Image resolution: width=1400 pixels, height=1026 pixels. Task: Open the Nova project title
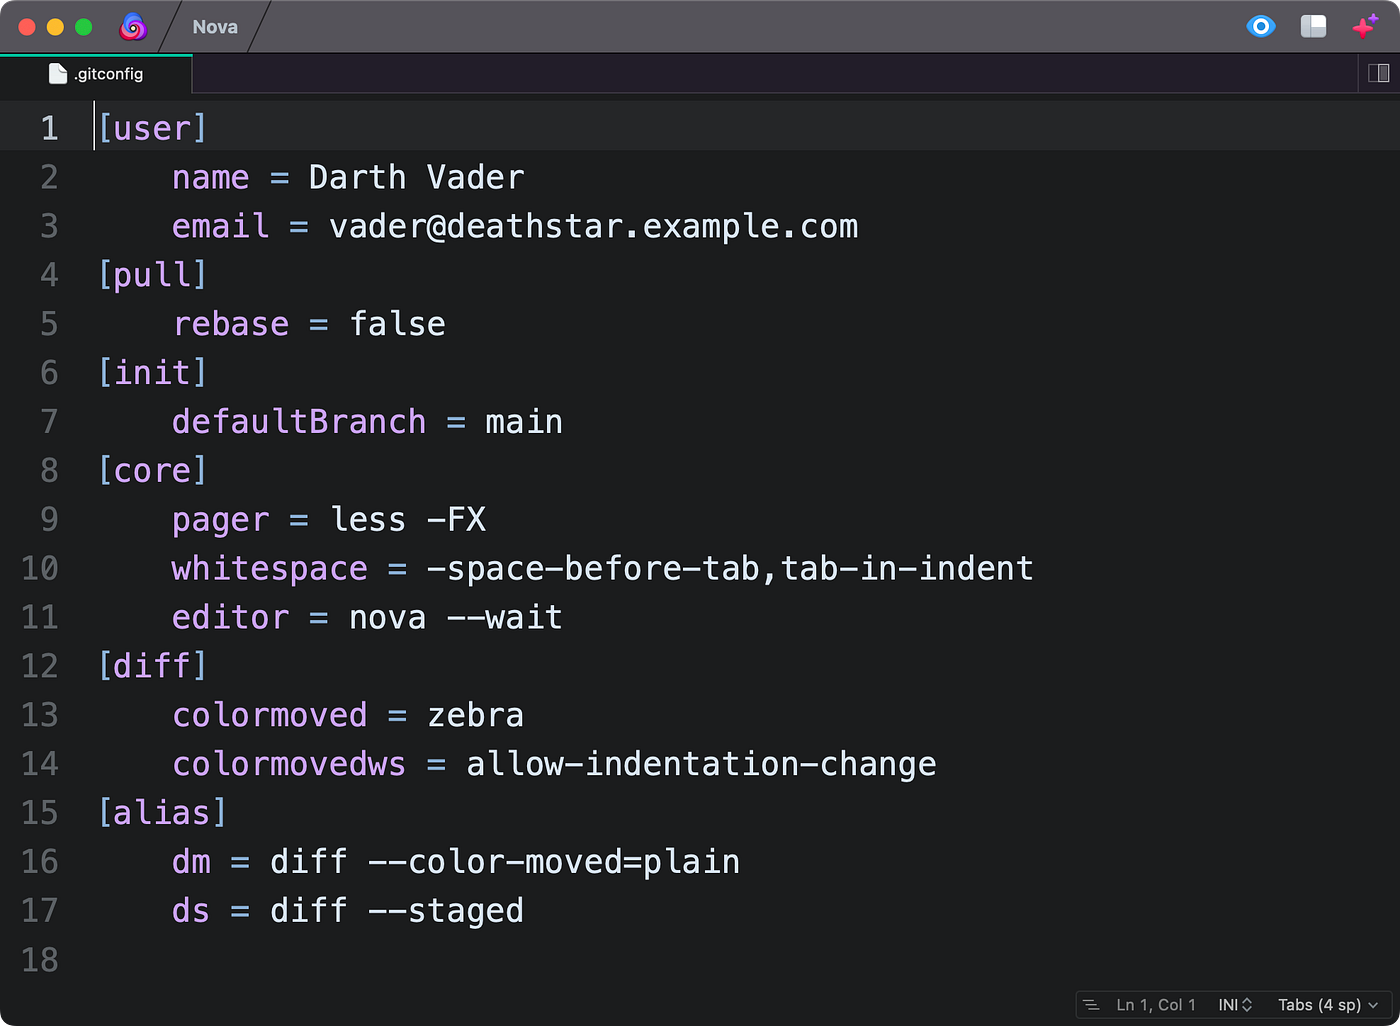215,27
